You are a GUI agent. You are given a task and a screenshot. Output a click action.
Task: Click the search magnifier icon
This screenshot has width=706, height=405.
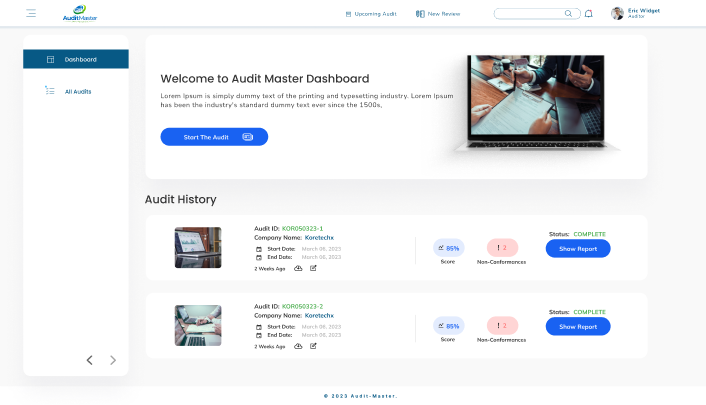[569, 14]
